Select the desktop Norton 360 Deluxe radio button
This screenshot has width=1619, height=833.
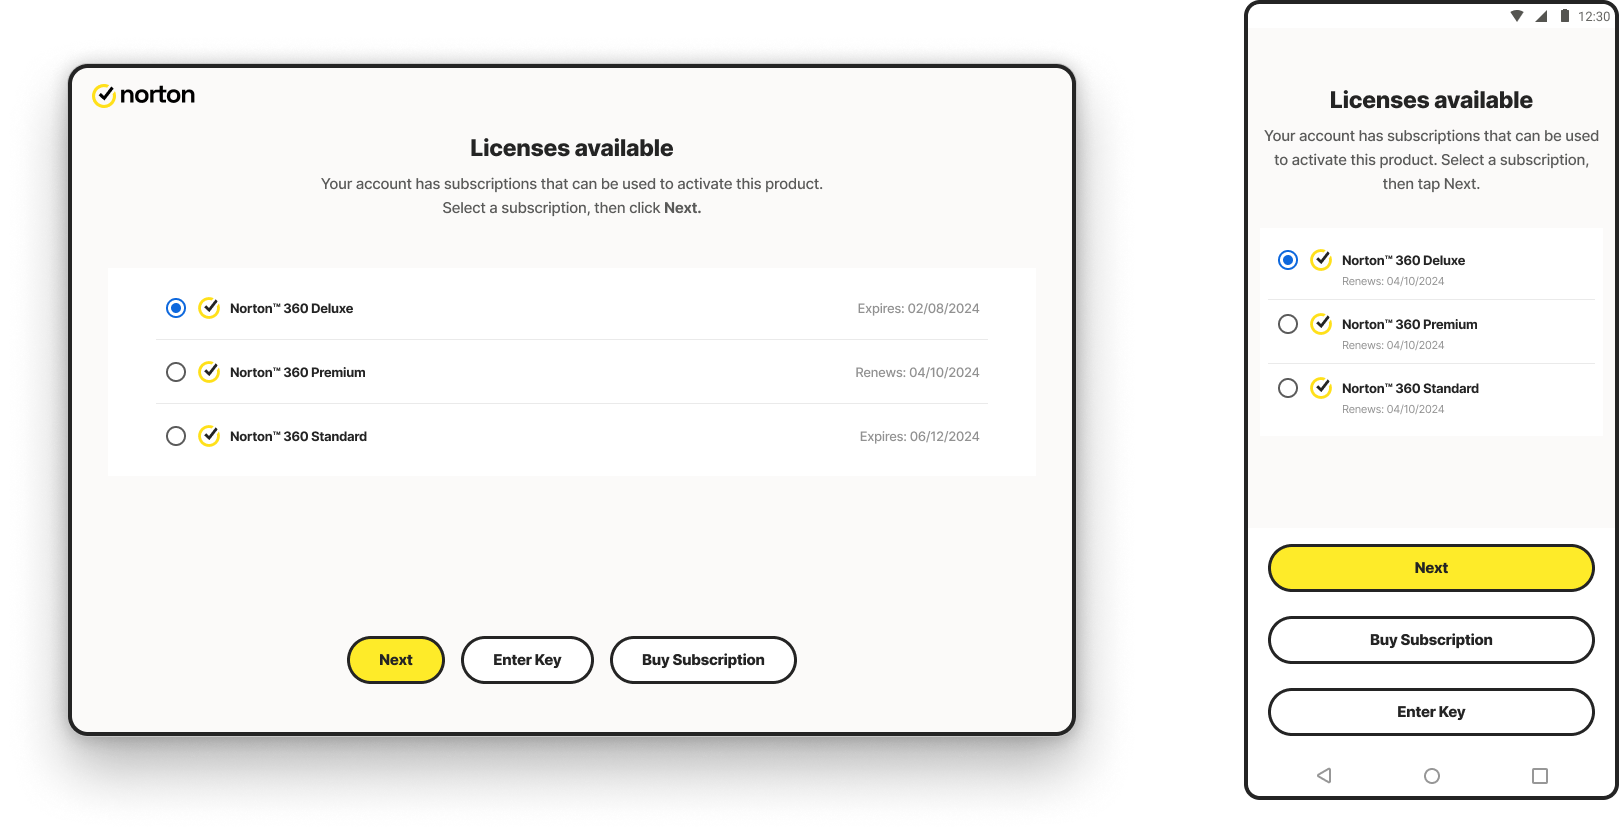176,308
